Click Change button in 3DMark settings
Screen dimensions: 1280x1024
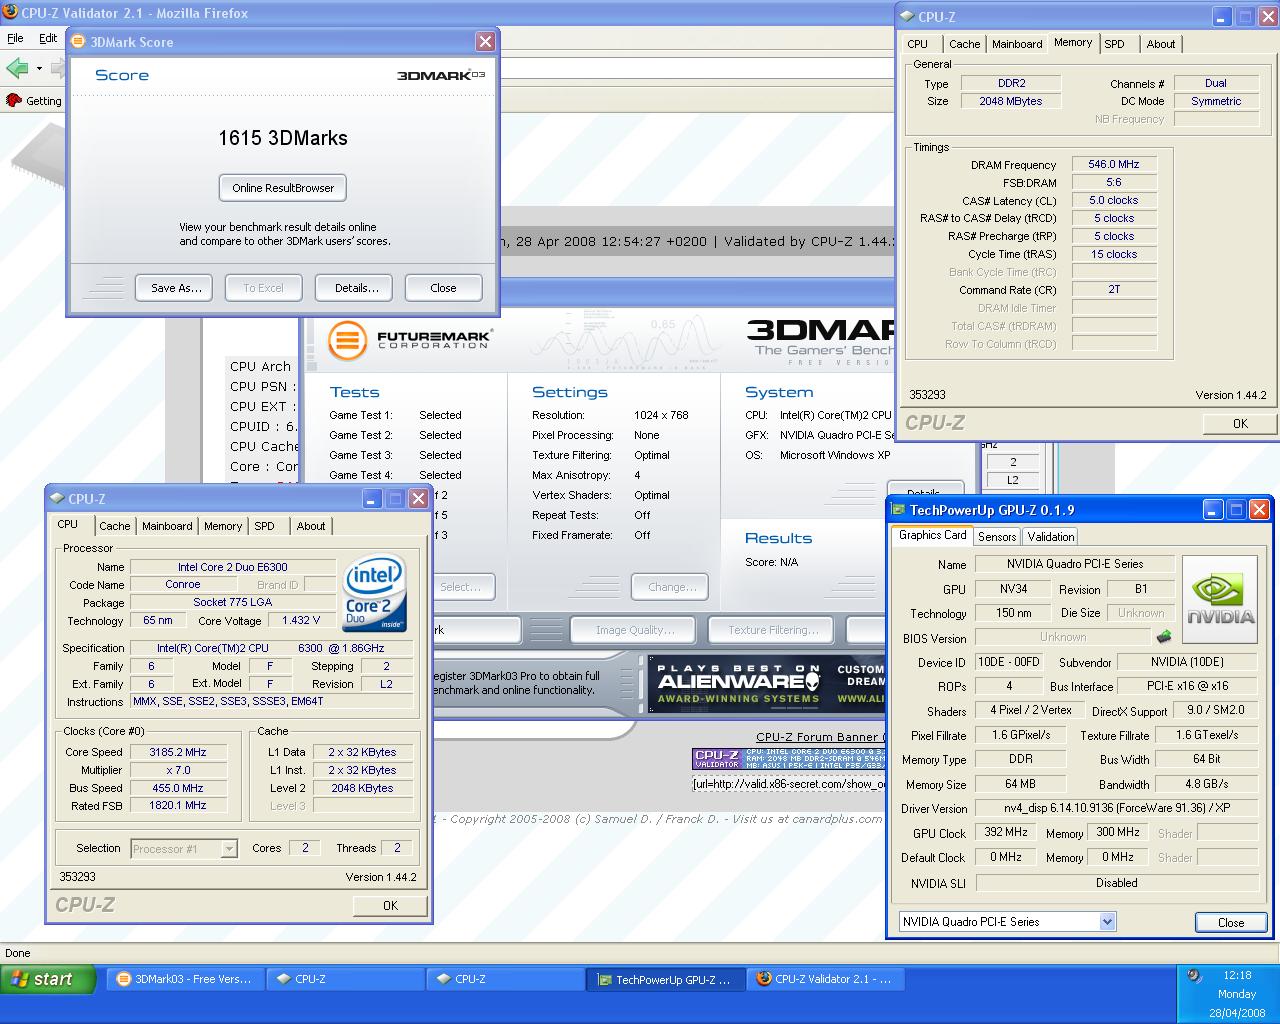[670, 587]
